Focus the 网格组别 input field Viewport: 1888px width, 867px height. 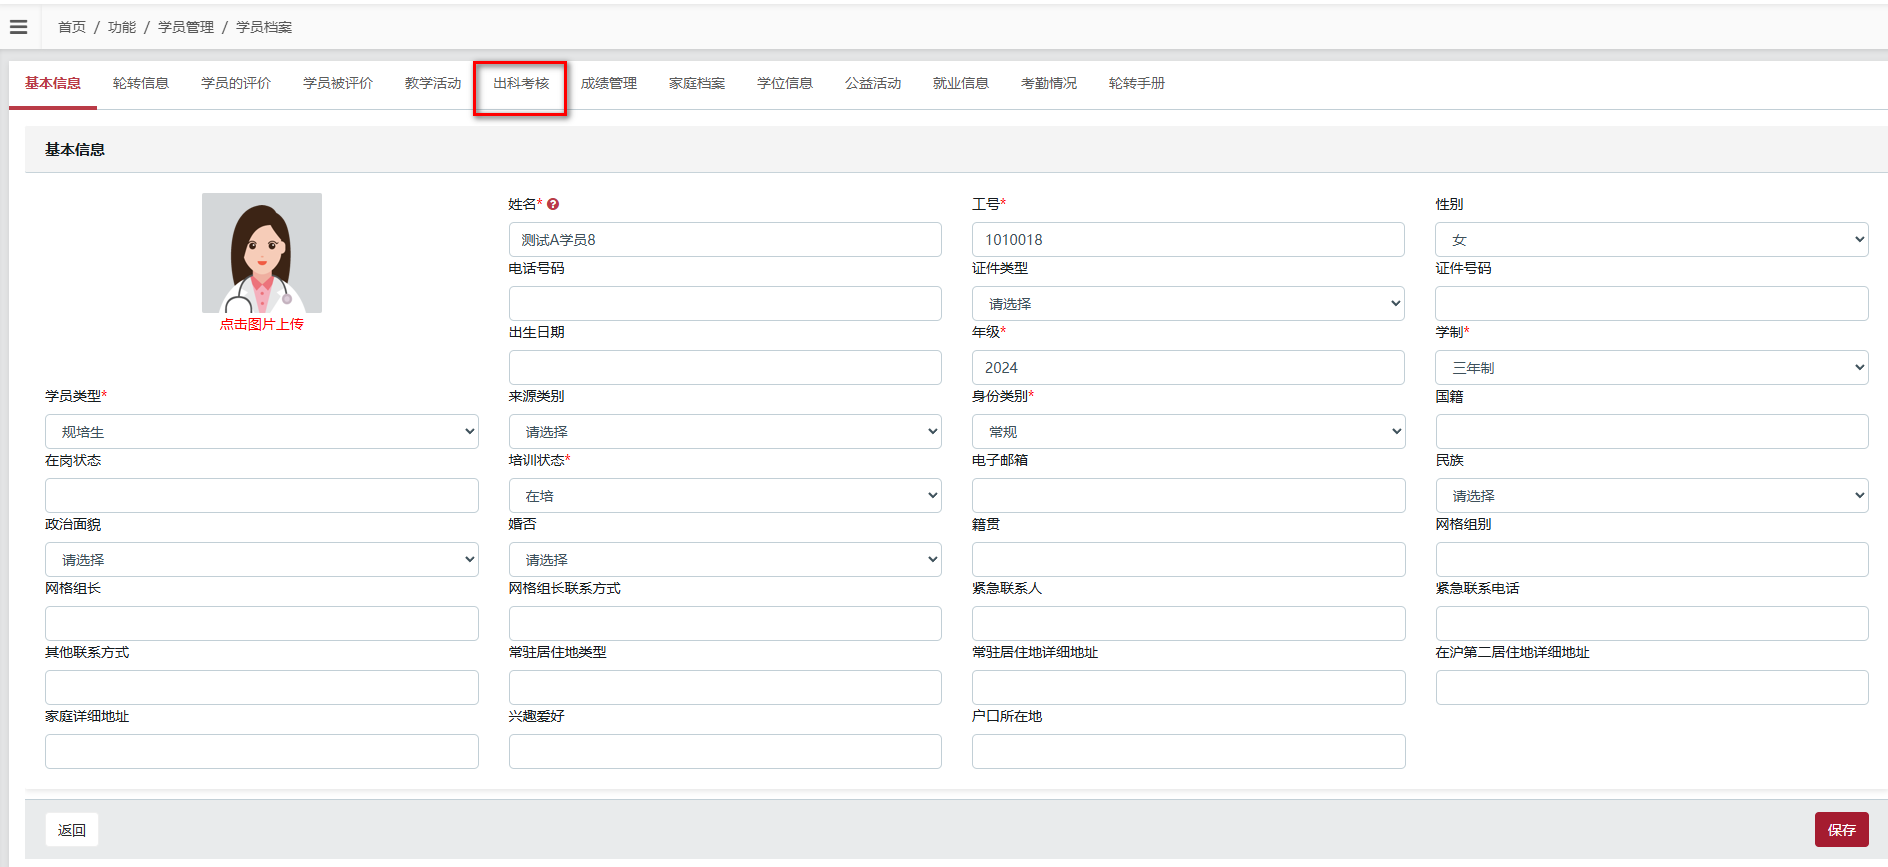click(1652, 560)
